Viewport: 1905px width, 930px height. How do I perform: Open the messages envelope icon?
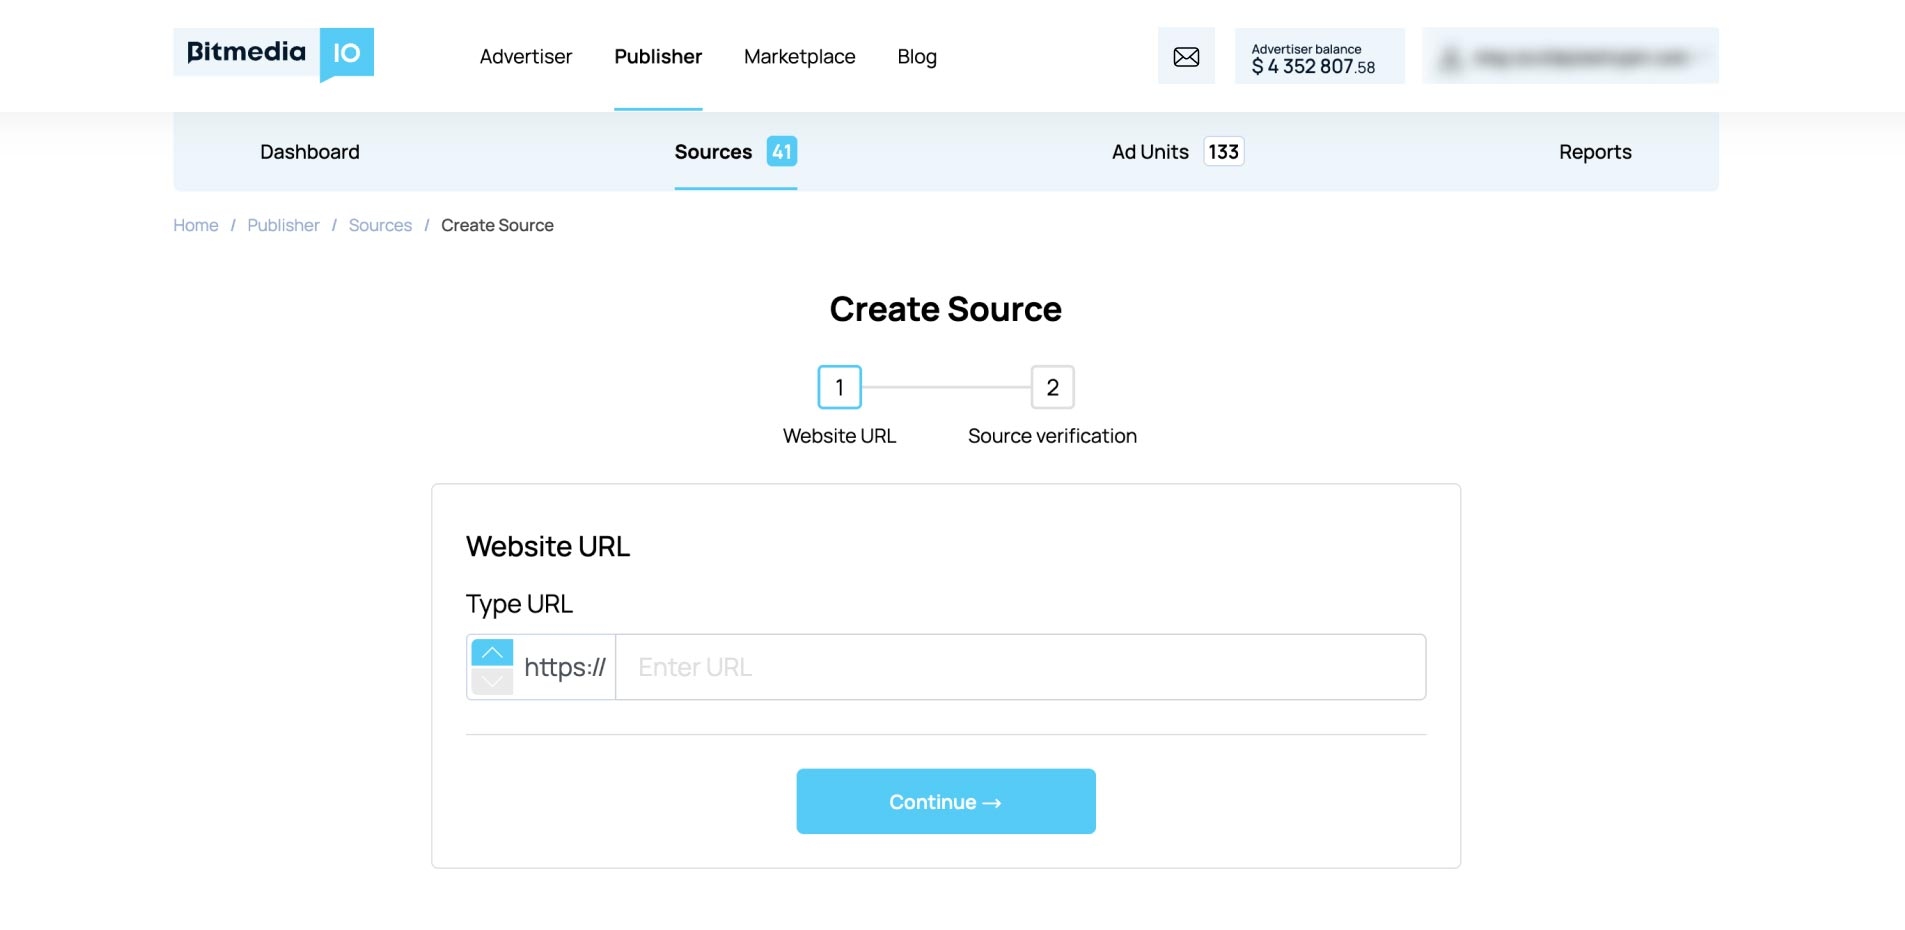click(x=1186, y=57)
